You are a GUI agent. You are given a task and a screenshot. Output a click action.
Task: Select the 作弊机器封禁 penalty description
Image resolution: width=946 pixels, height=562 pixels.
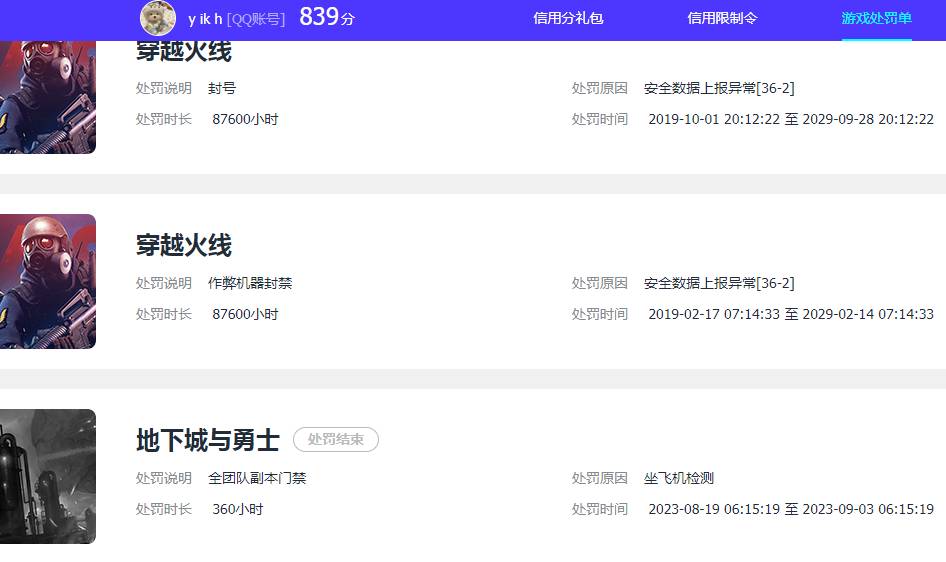pyautogui.click(x=250, y=283)
